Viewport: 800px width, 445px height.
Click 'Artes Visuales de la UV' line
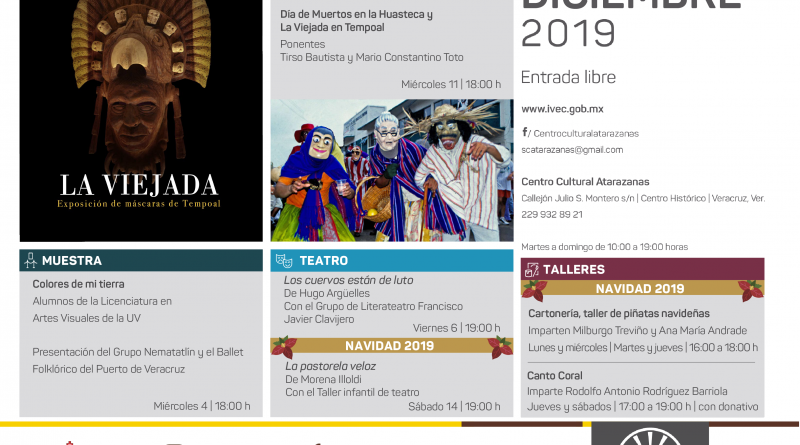point(87,318)
